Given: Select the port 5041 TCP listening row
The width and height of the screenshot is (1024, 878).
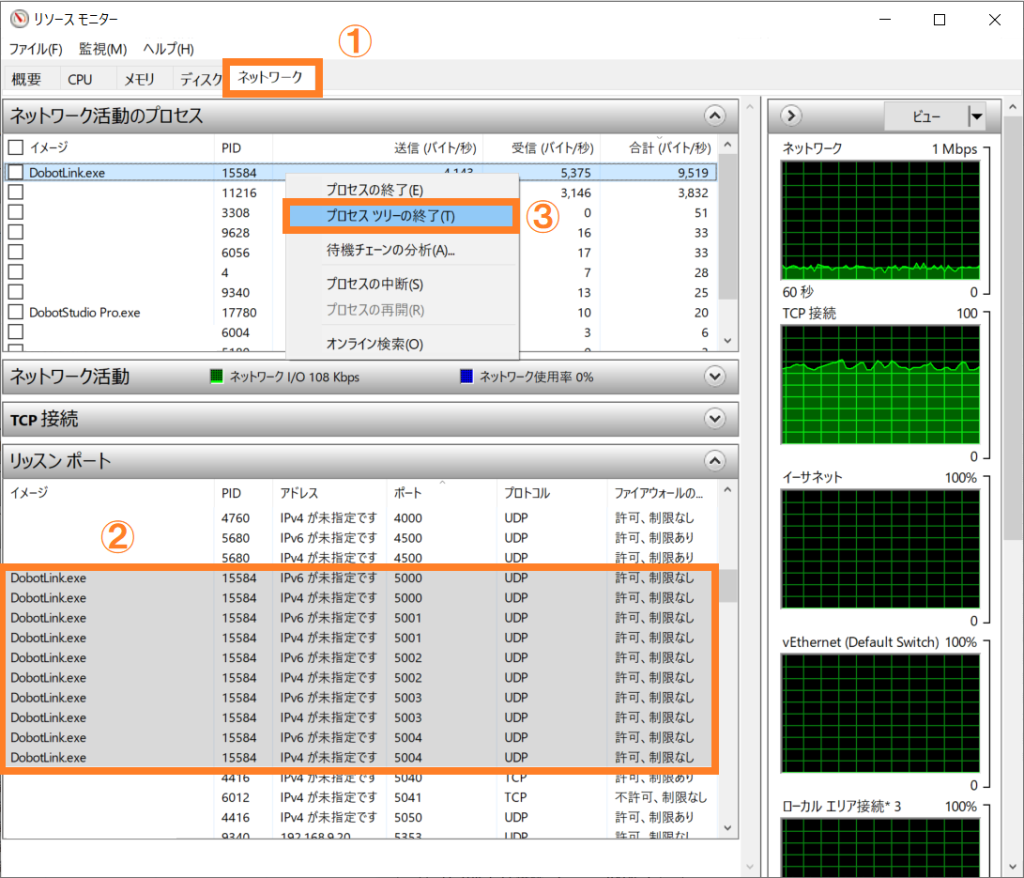Looking at the screenshot, I should coord(359,798).
